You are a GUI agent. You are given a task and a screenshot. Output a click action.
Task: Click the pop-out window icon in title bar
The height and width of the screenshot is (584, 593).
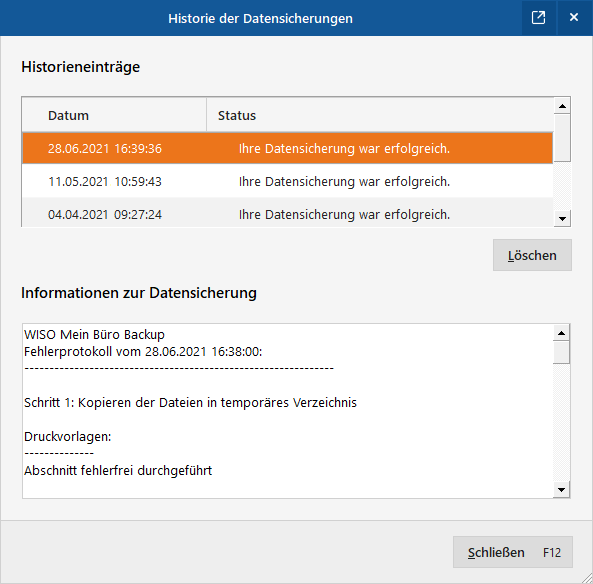539,18
